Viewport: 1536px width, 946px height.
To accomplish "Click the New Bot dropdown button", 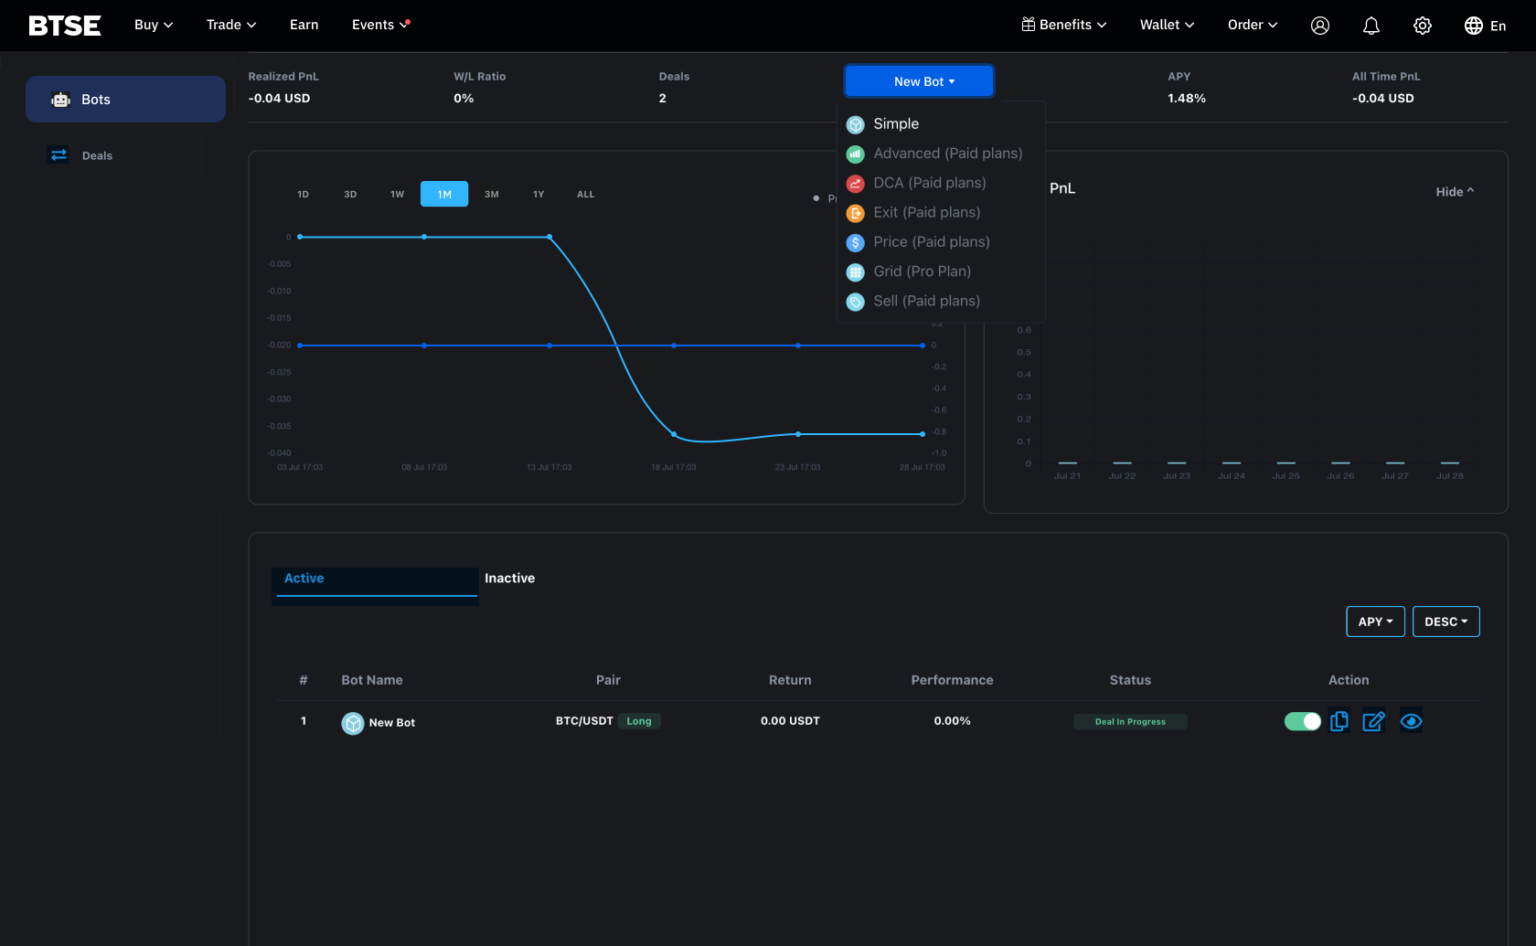I will coord(919,81).
